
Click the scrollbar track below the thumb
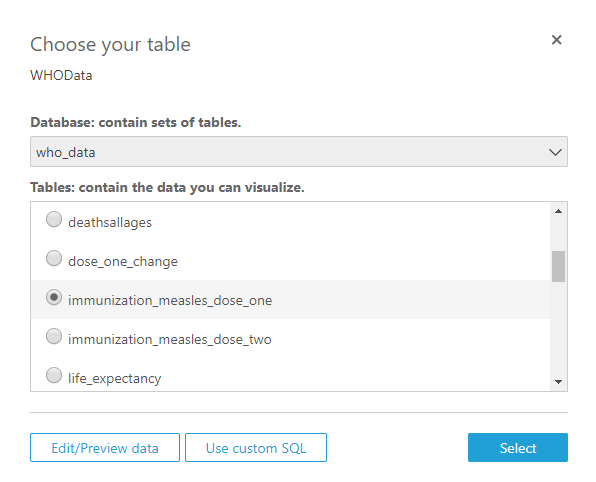pos(558,329)
